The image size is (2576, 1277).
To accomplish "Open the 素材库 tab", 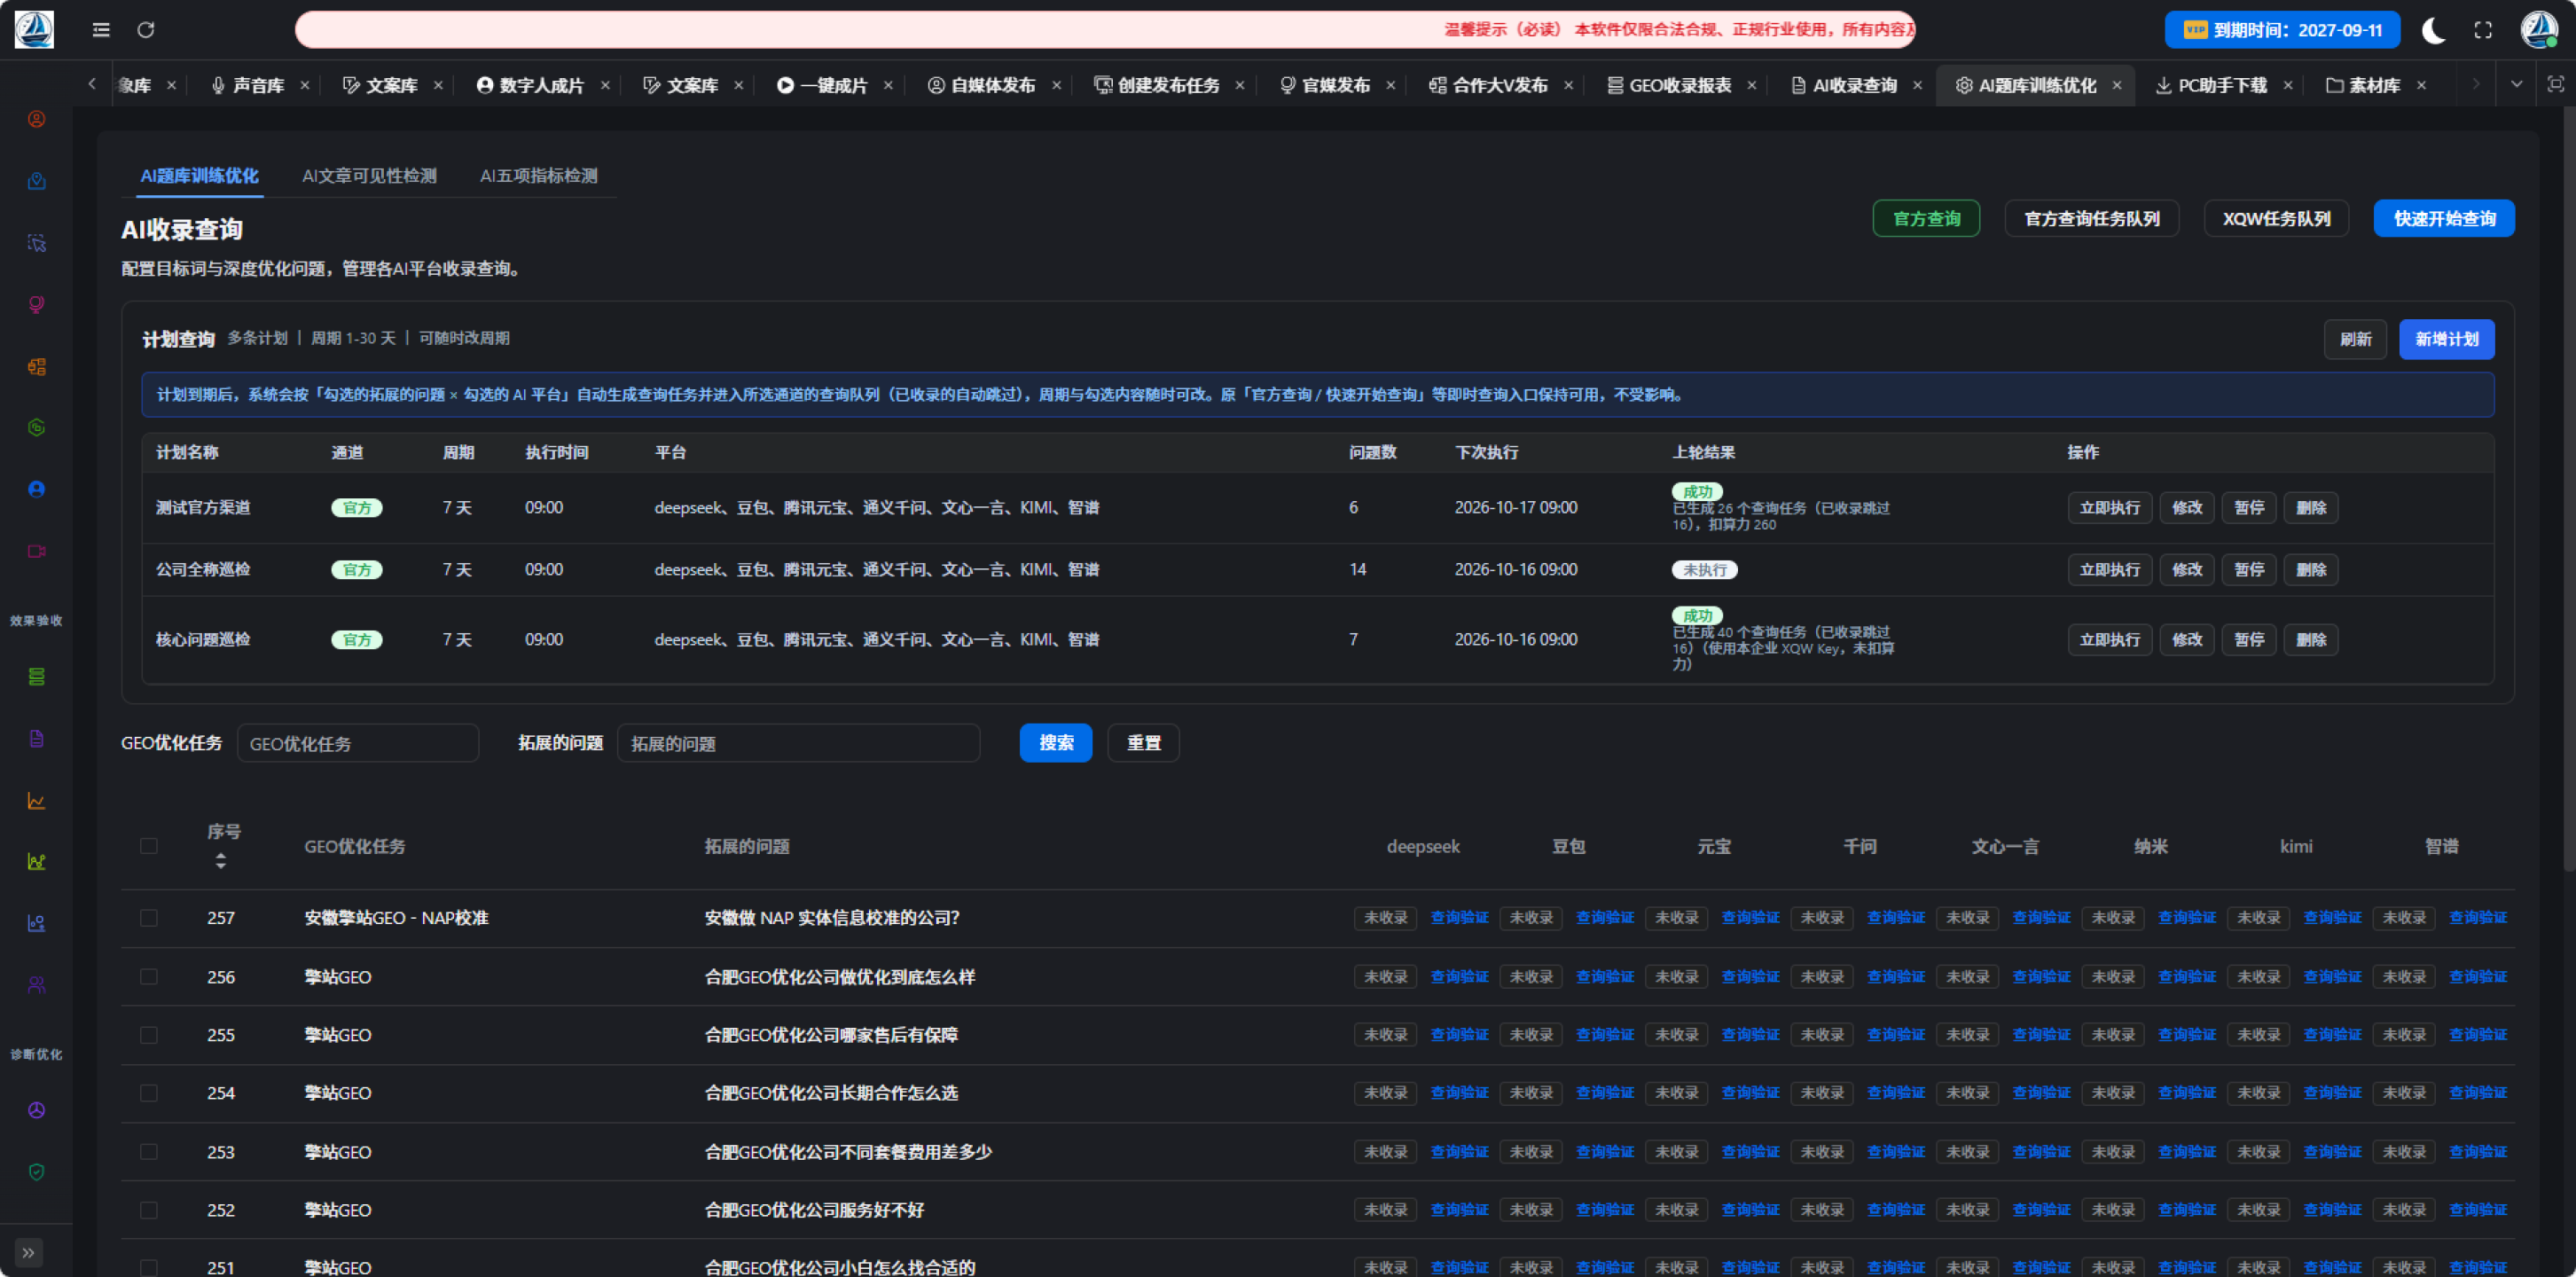I will [2375, 85].
